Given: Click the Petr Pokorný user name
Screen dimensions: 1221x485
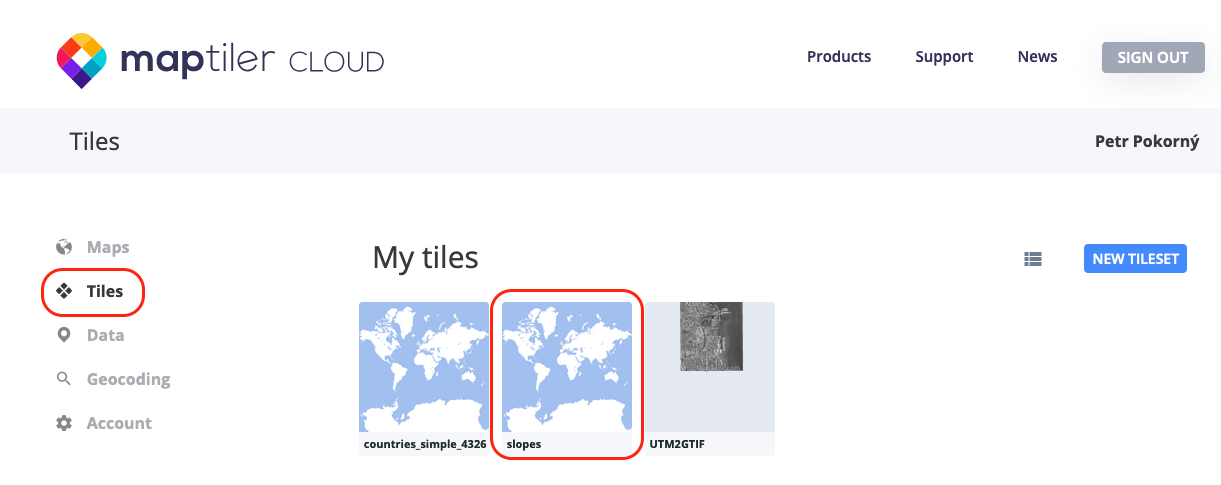Looking at the screenshot, I should pyautogui.click(x=1146, y=141).
